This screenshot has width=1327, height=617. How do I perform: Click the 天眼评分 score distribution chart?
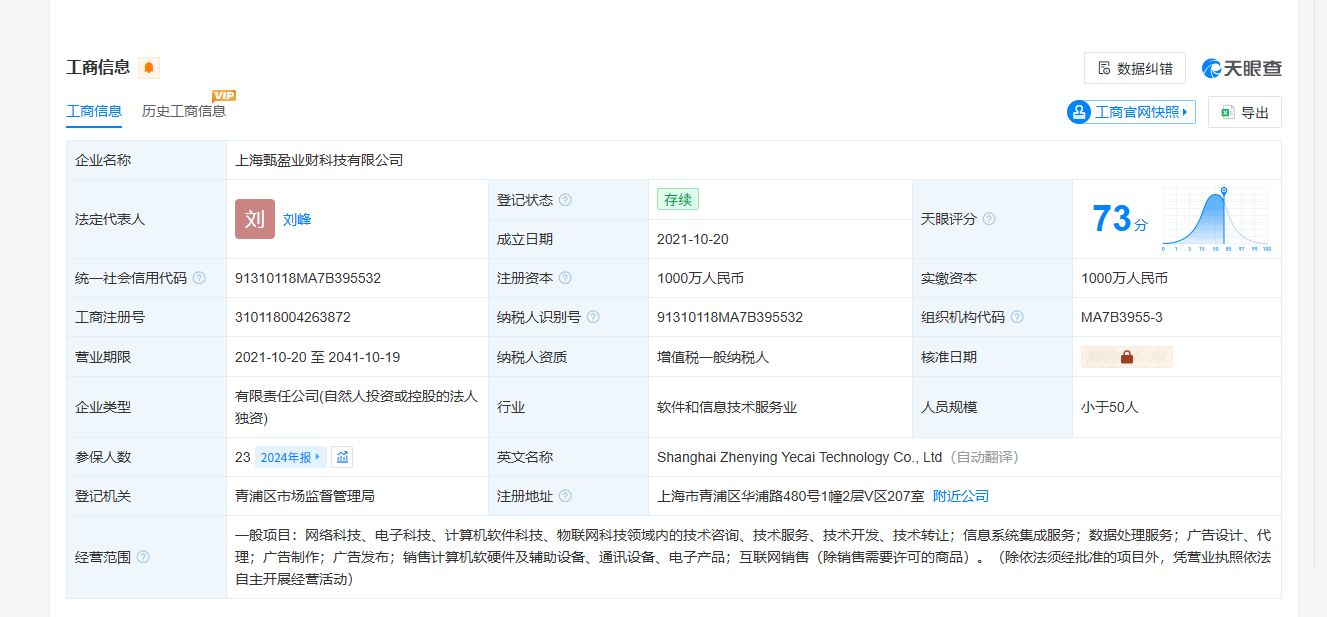point(1215,219)
